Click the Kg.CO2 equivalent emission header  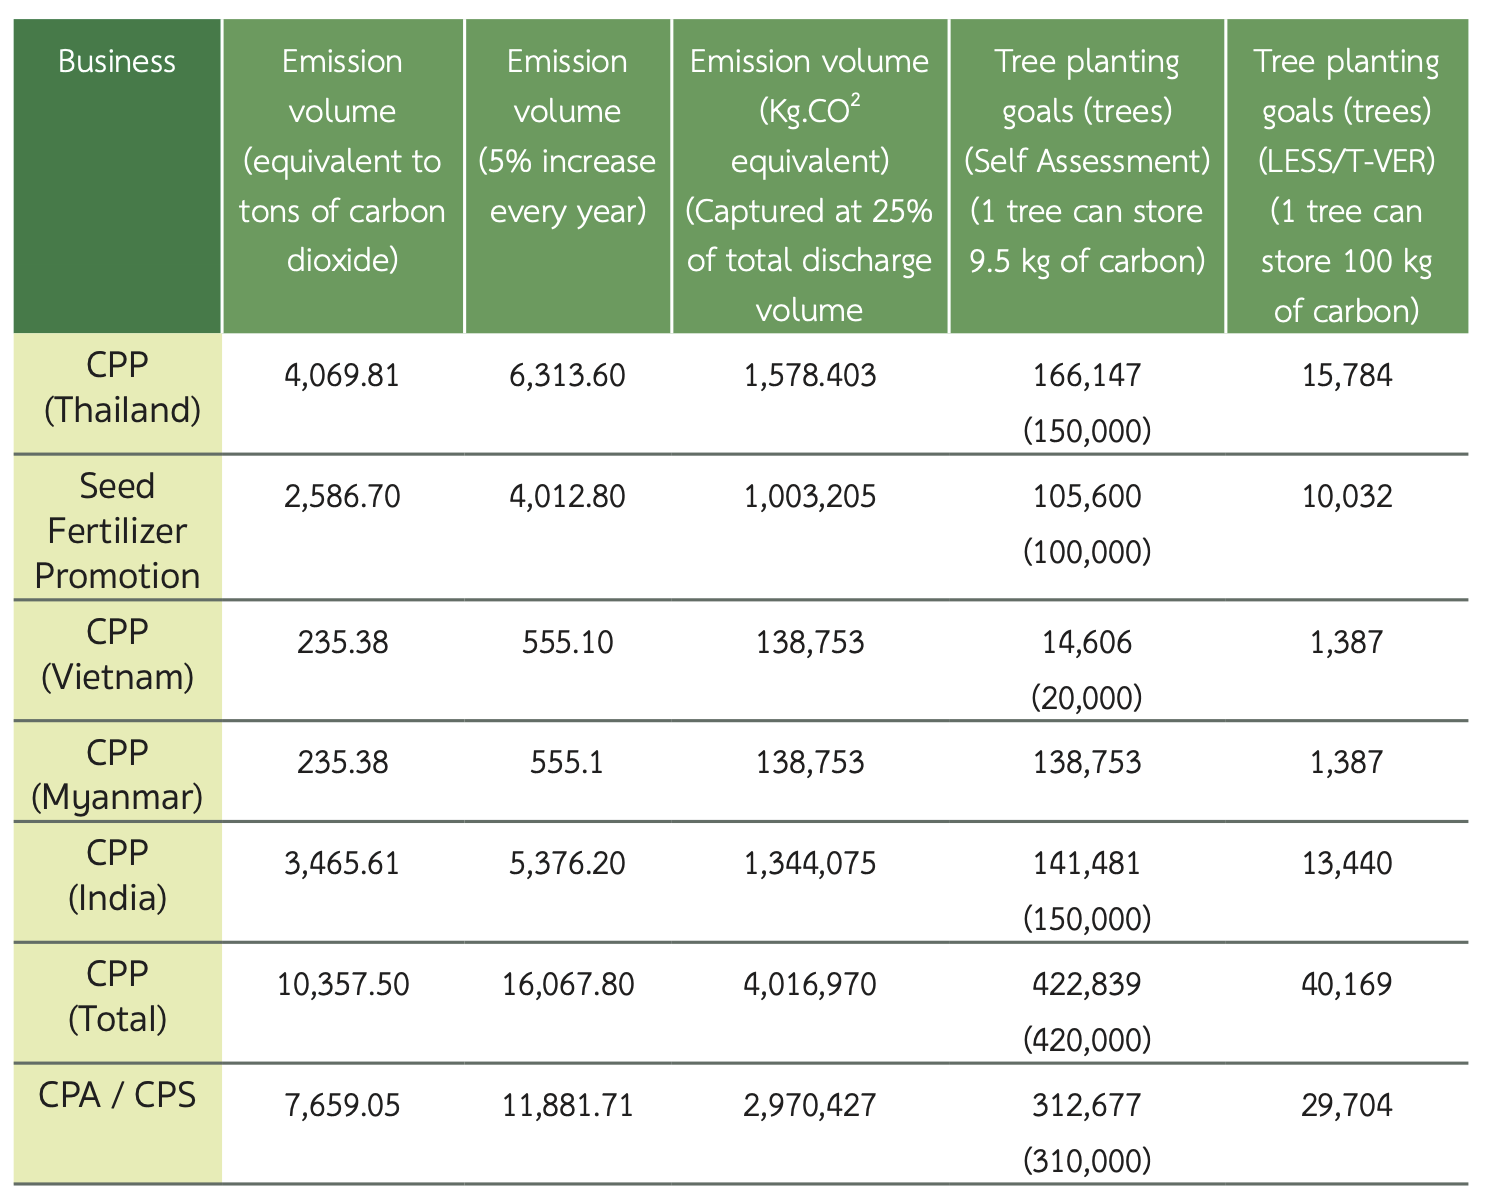(x=809, y=186)
